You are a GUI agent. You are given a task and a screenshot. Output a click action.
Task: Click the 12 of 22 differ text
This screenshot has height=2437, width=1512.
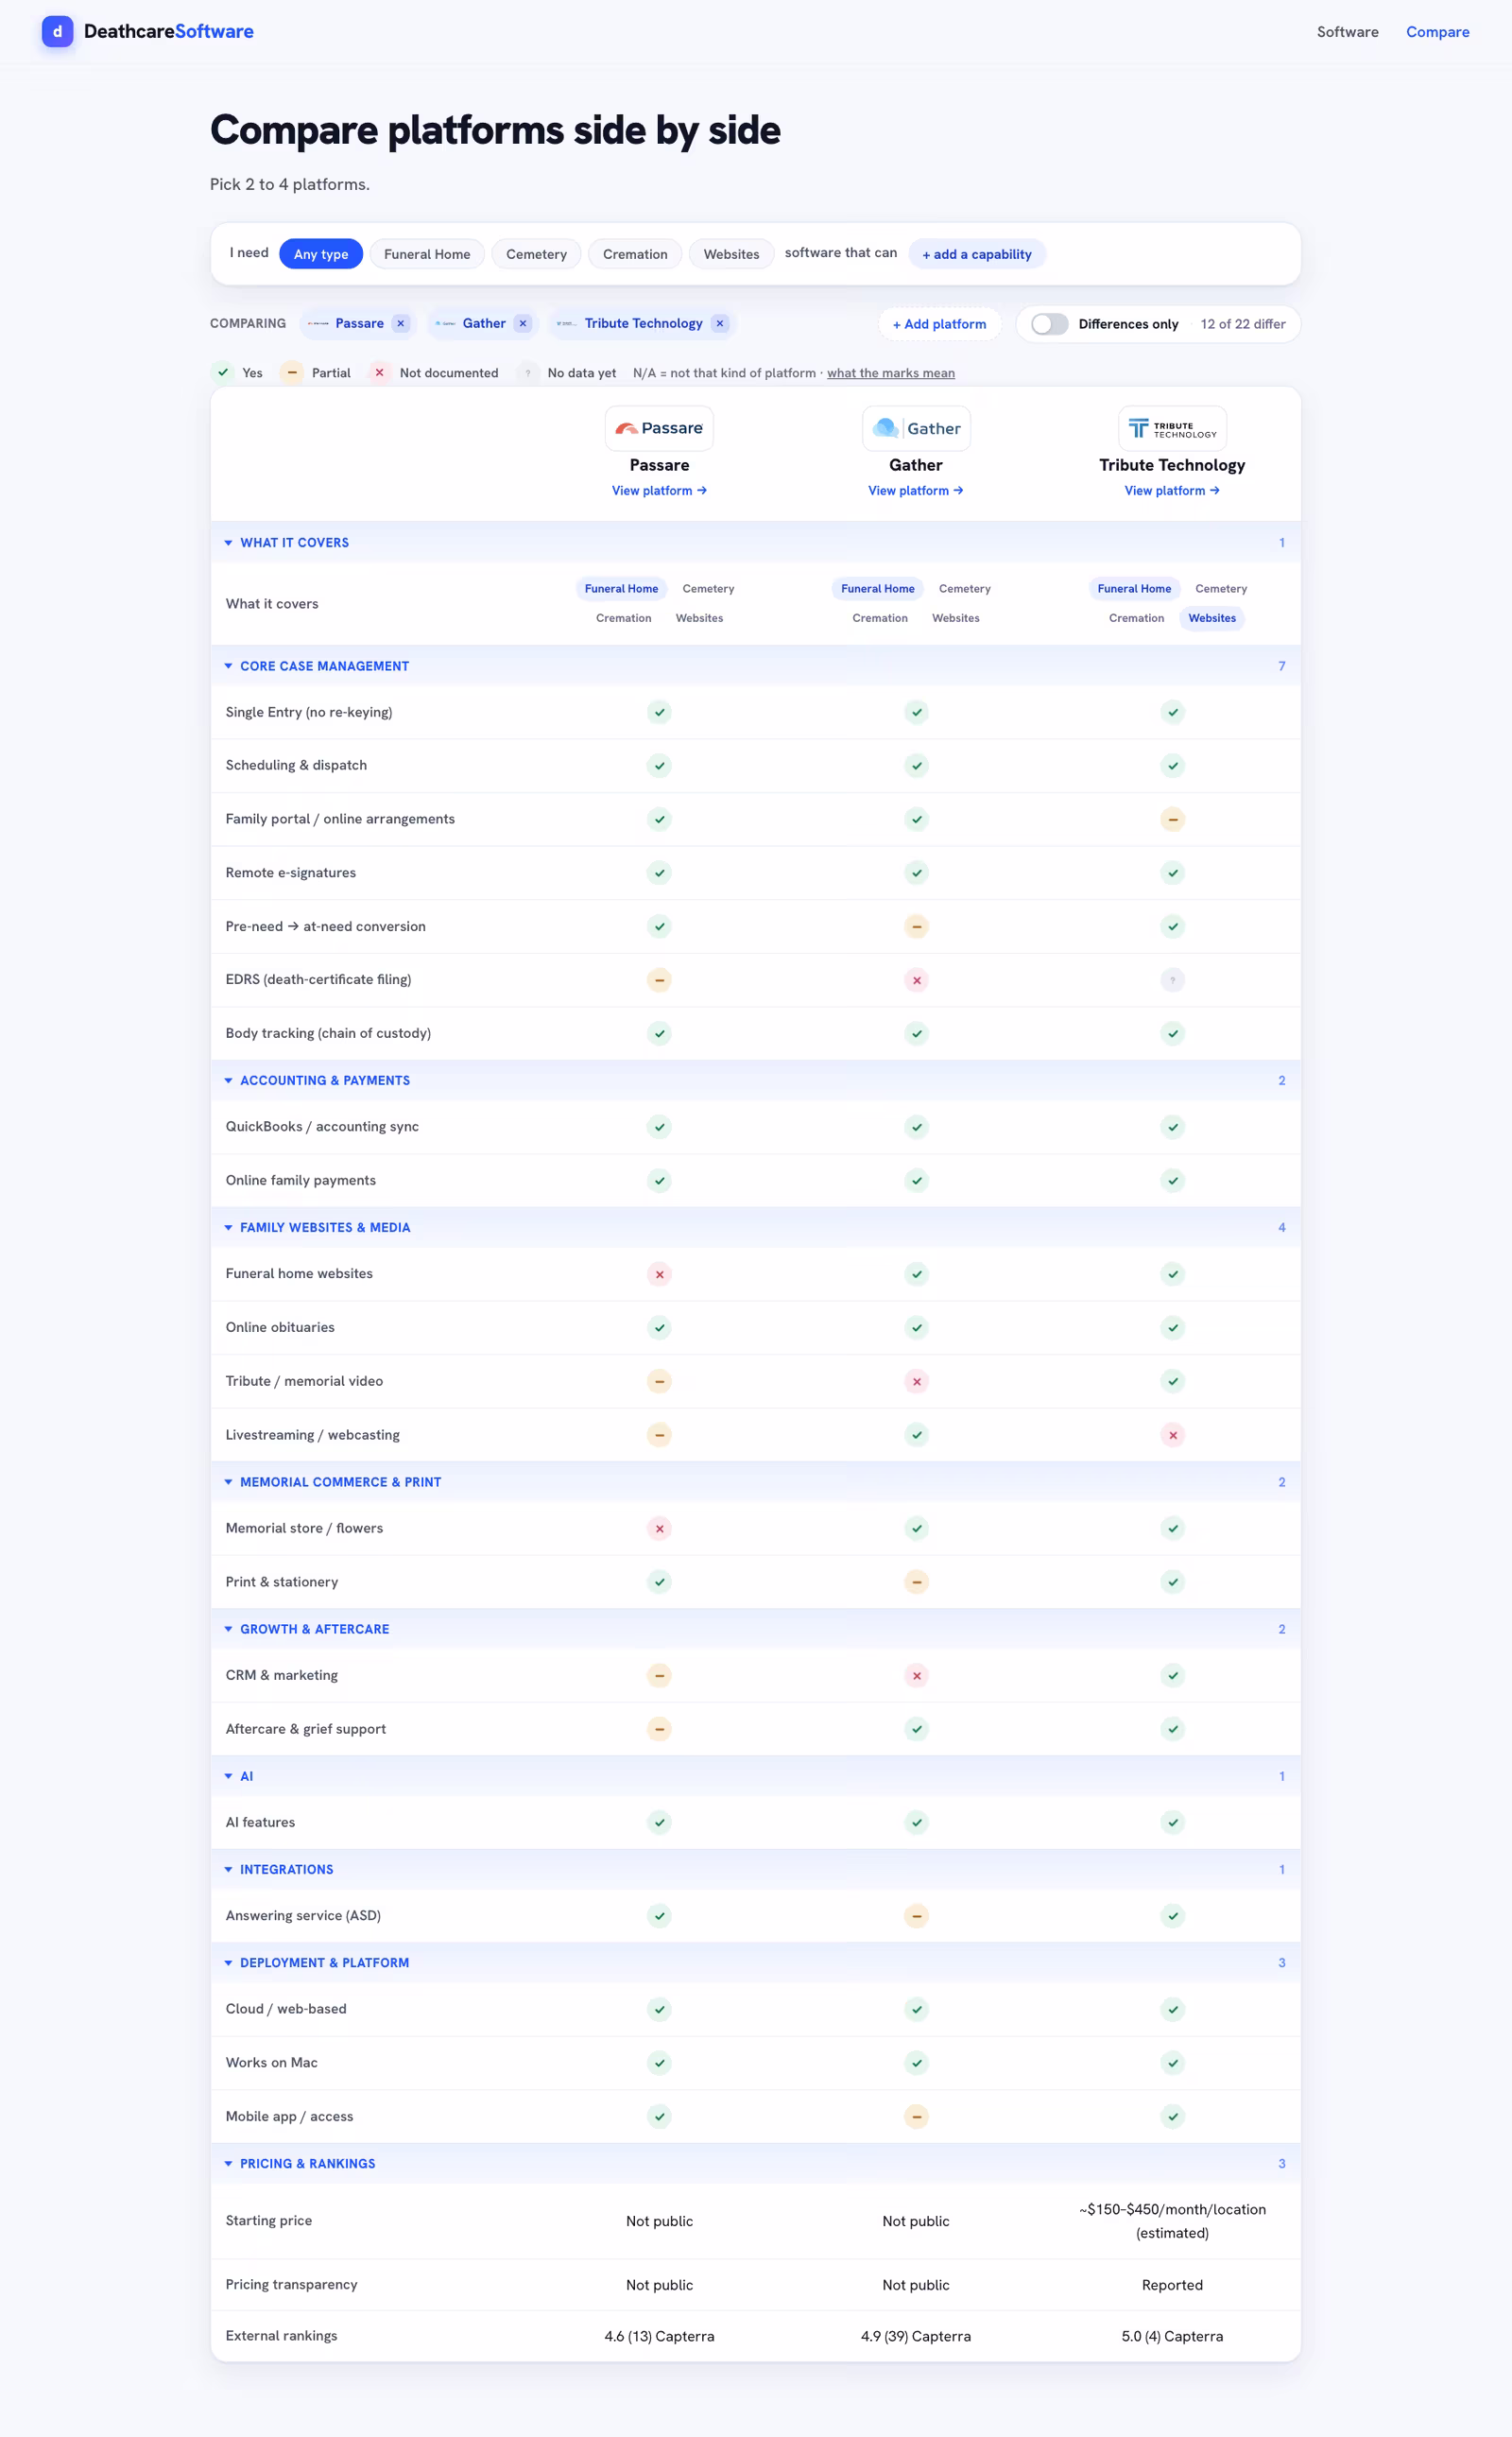point(1243,324)
